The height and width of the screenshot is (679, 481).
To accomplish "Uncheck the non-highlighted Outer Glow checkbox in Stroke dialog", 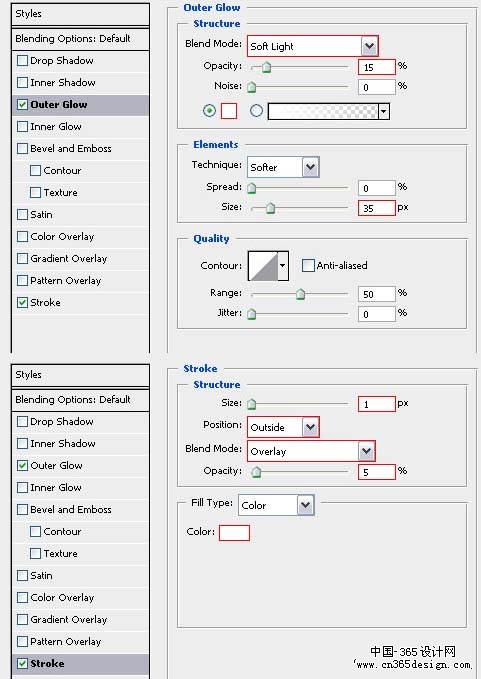I will [x=23, y=466].
